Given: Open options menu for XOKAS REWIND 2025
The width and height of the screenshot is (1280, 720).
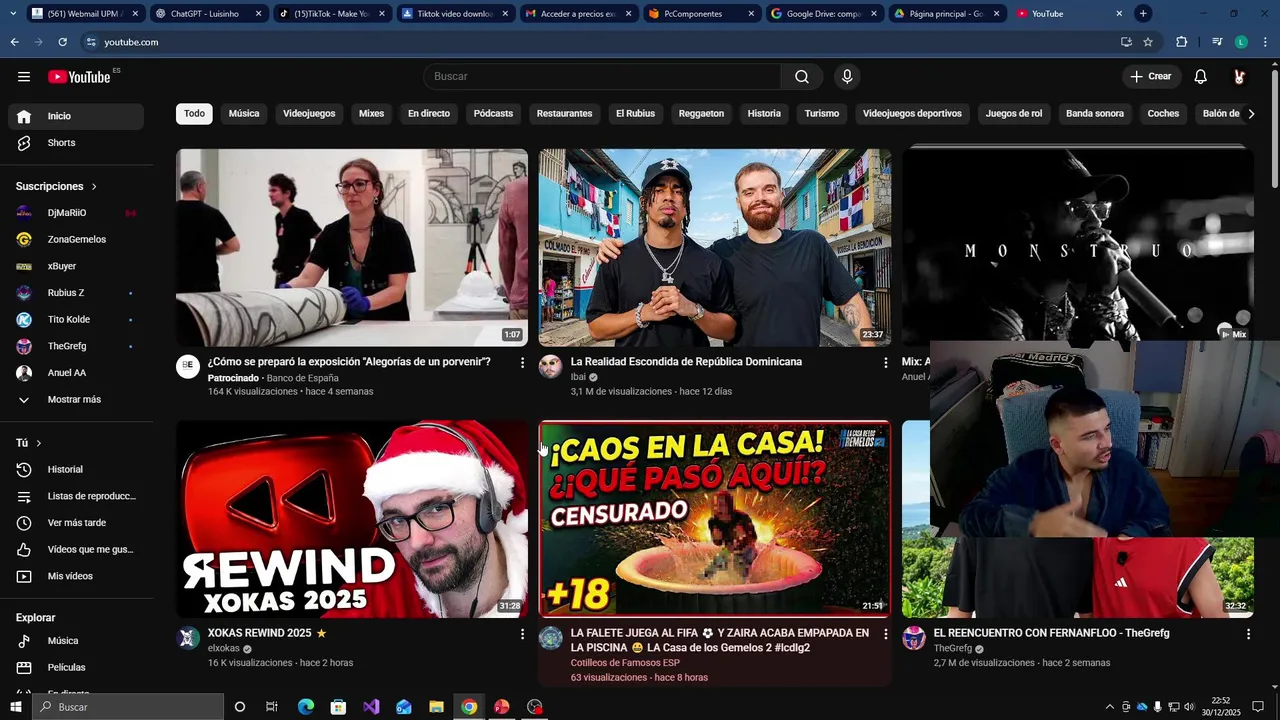Looking at the screenshot, I should [x=522, y=634].
